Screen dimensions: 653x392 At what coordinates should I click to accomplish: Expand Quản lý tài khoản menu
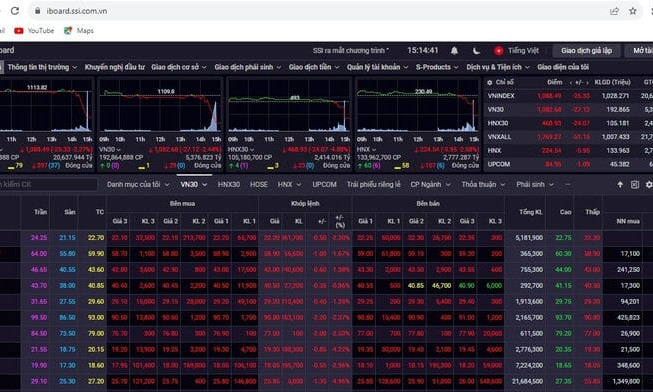click(x=377, y=67)
